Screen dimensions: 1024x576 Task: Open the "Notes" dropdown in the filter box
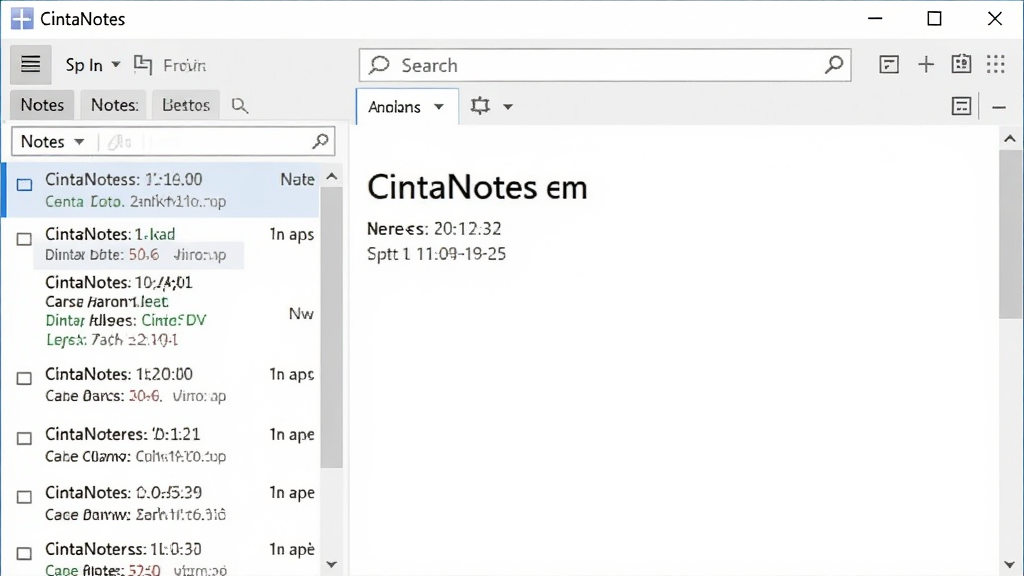point(52,142)
